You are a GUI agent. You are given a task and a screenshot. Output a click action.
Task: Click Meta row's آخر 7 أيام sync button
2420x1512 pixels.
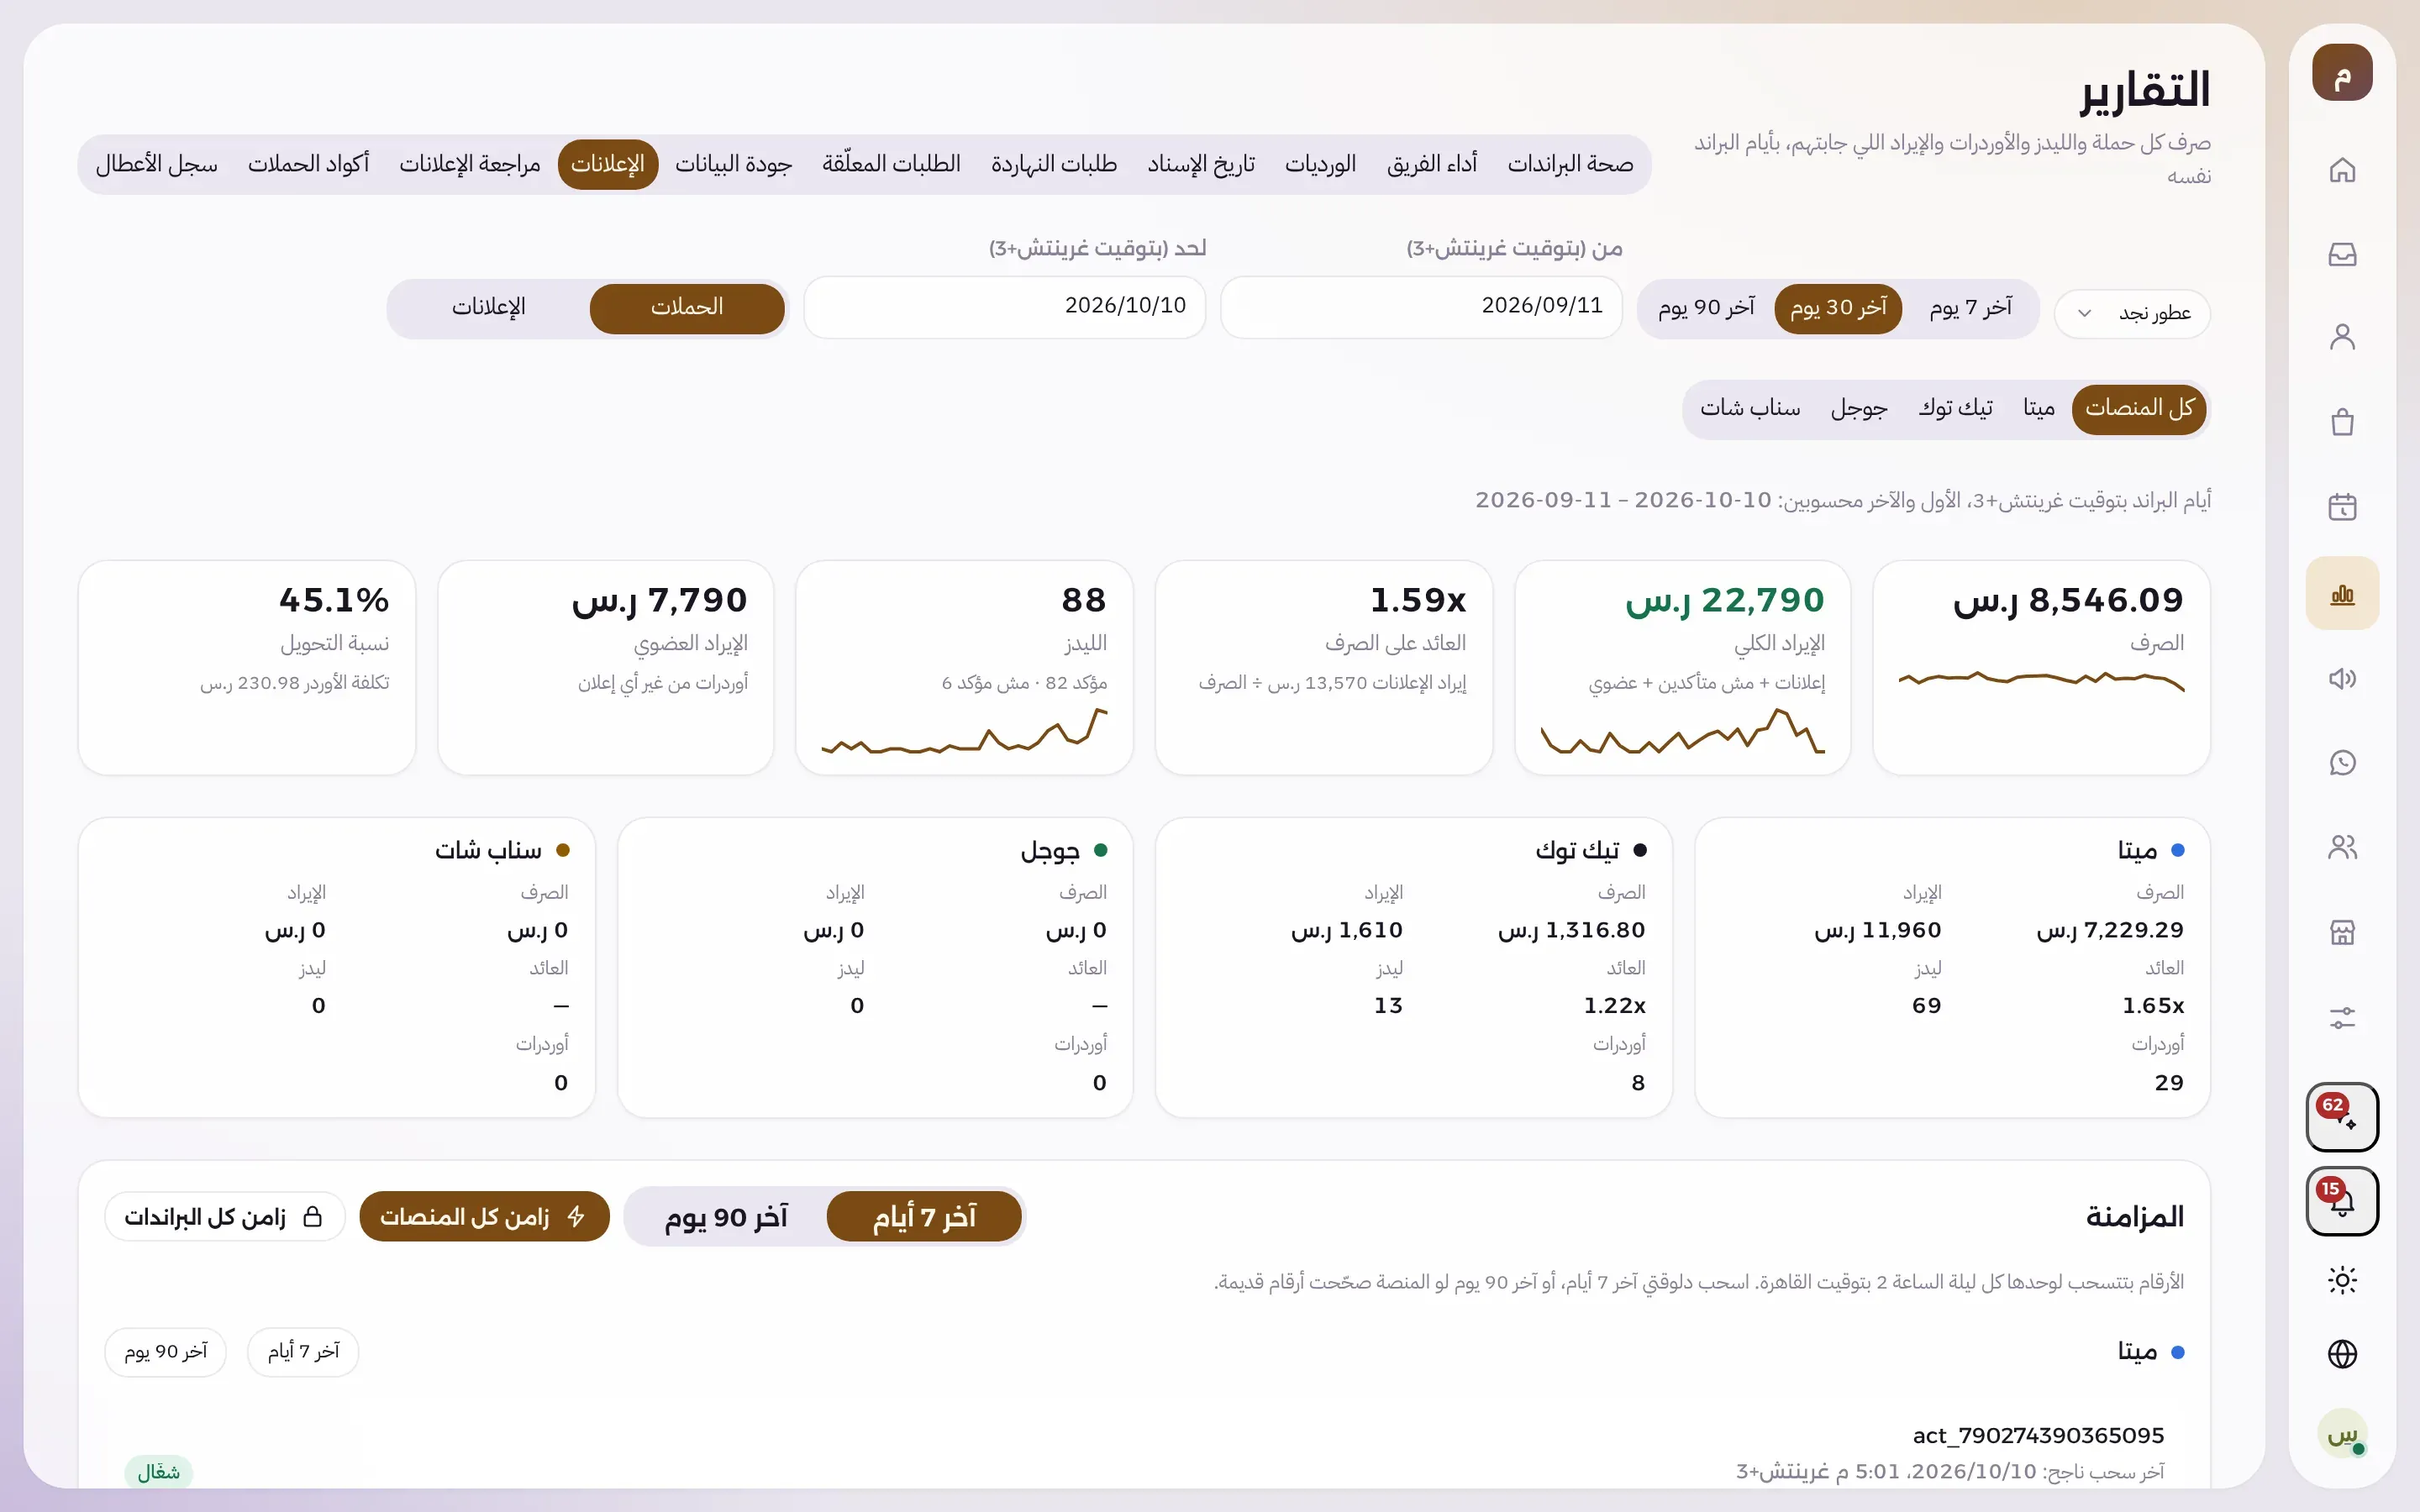(x=303, y=1352)
